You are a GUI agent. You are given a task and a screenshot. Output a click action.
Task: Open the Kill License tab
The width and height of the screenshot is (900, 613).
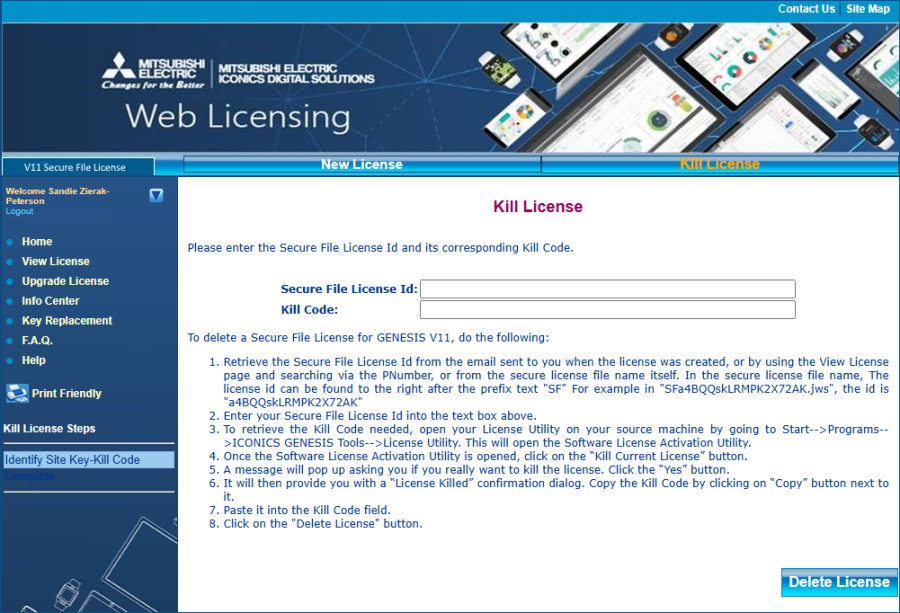720,164
